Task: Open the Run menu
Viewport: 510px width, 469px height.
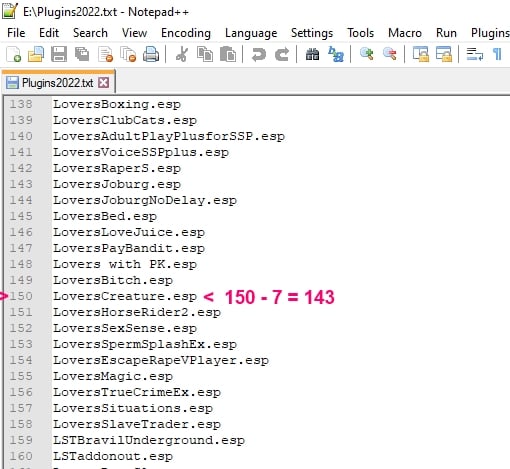Action: tap(446, 33)
